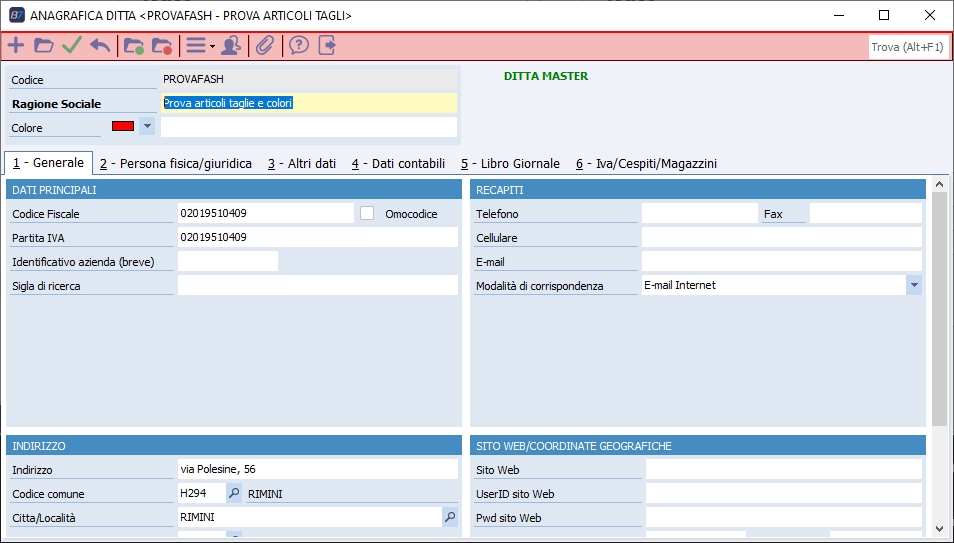Screen dimensions: 954x543
Task: Click the folder icon with red dot
Action: pyautogui.click(x=162, y=46)
